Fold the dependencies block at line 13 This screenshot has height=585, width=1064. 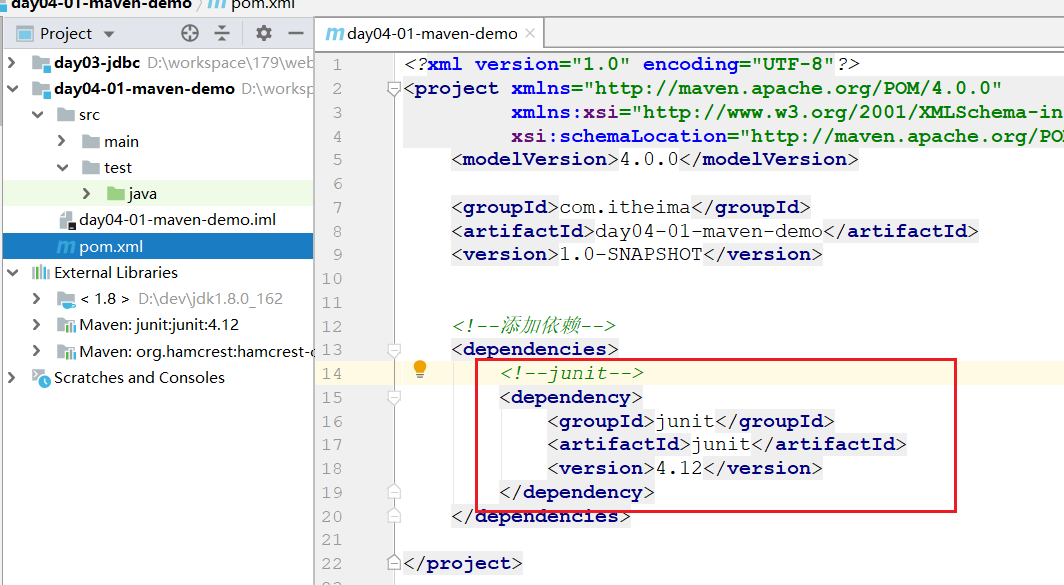click(394, 349)
